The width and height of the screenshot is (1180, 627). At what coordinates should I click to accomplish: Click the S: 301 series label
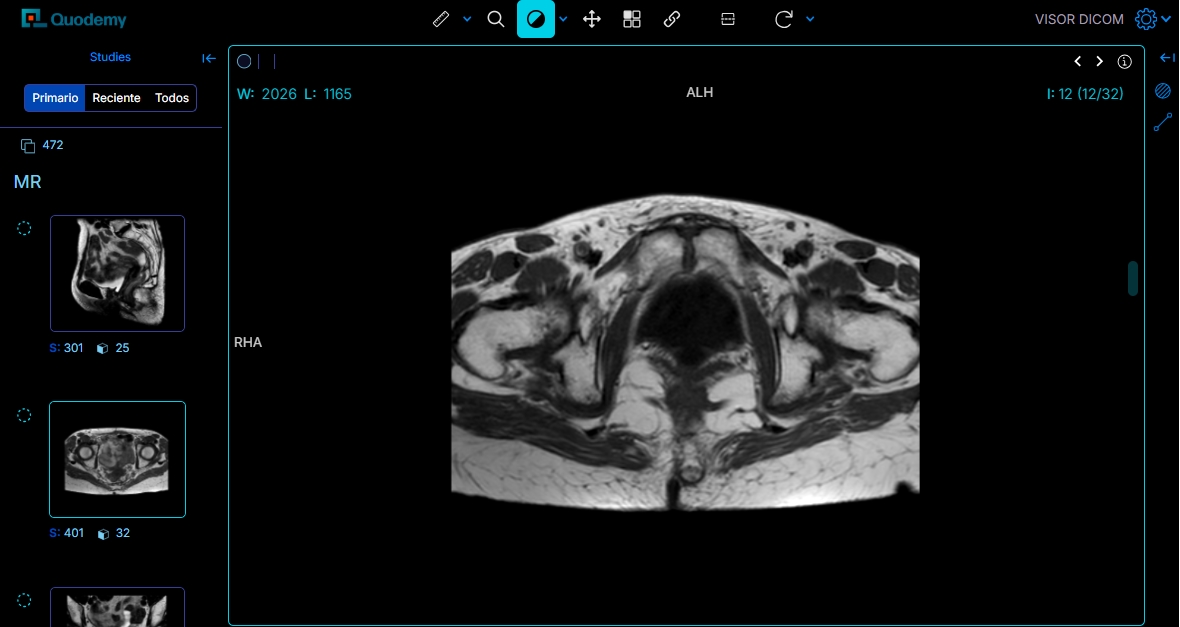tap(66, 348)
